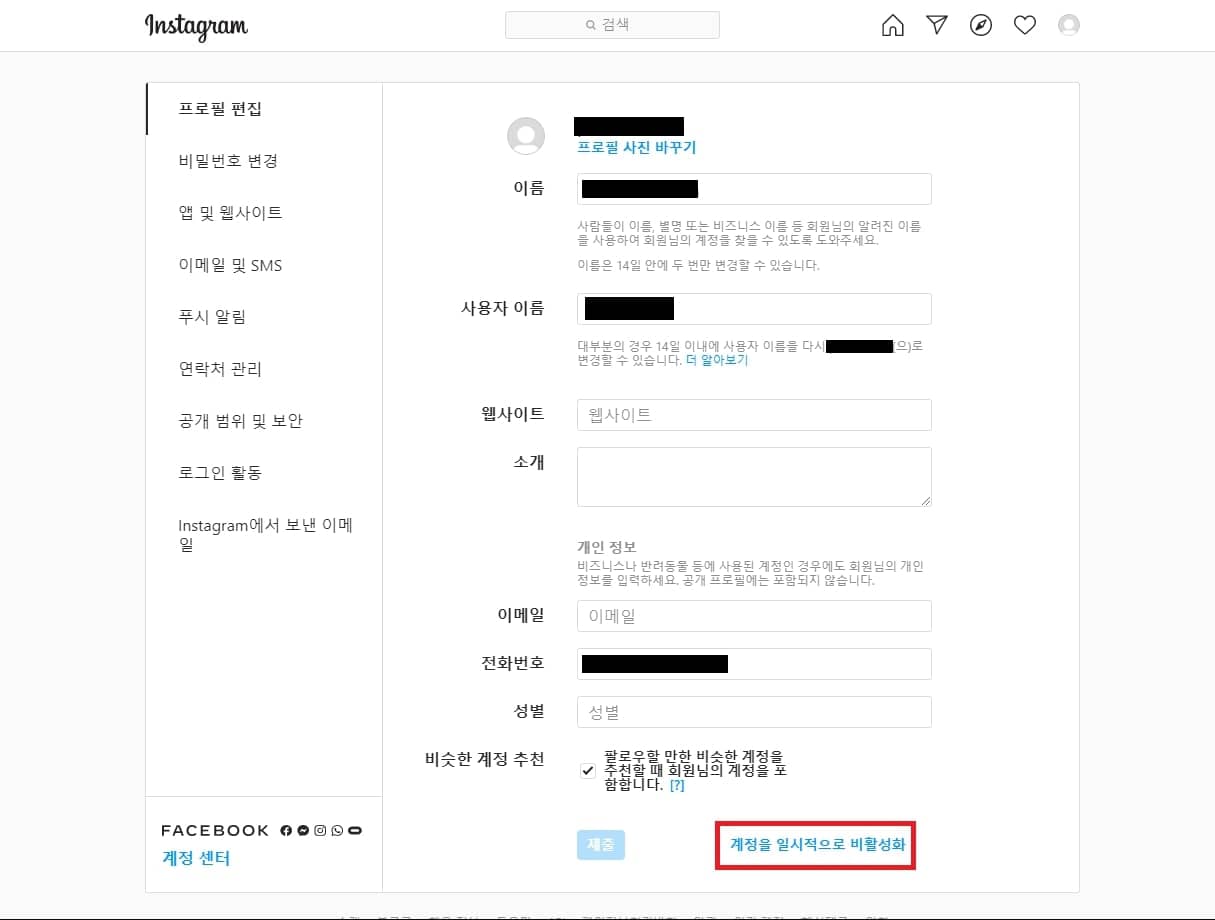Screen dimensions: 1215x920
Task: Click the FACEBOOK brand label
Action: (215, 830)
